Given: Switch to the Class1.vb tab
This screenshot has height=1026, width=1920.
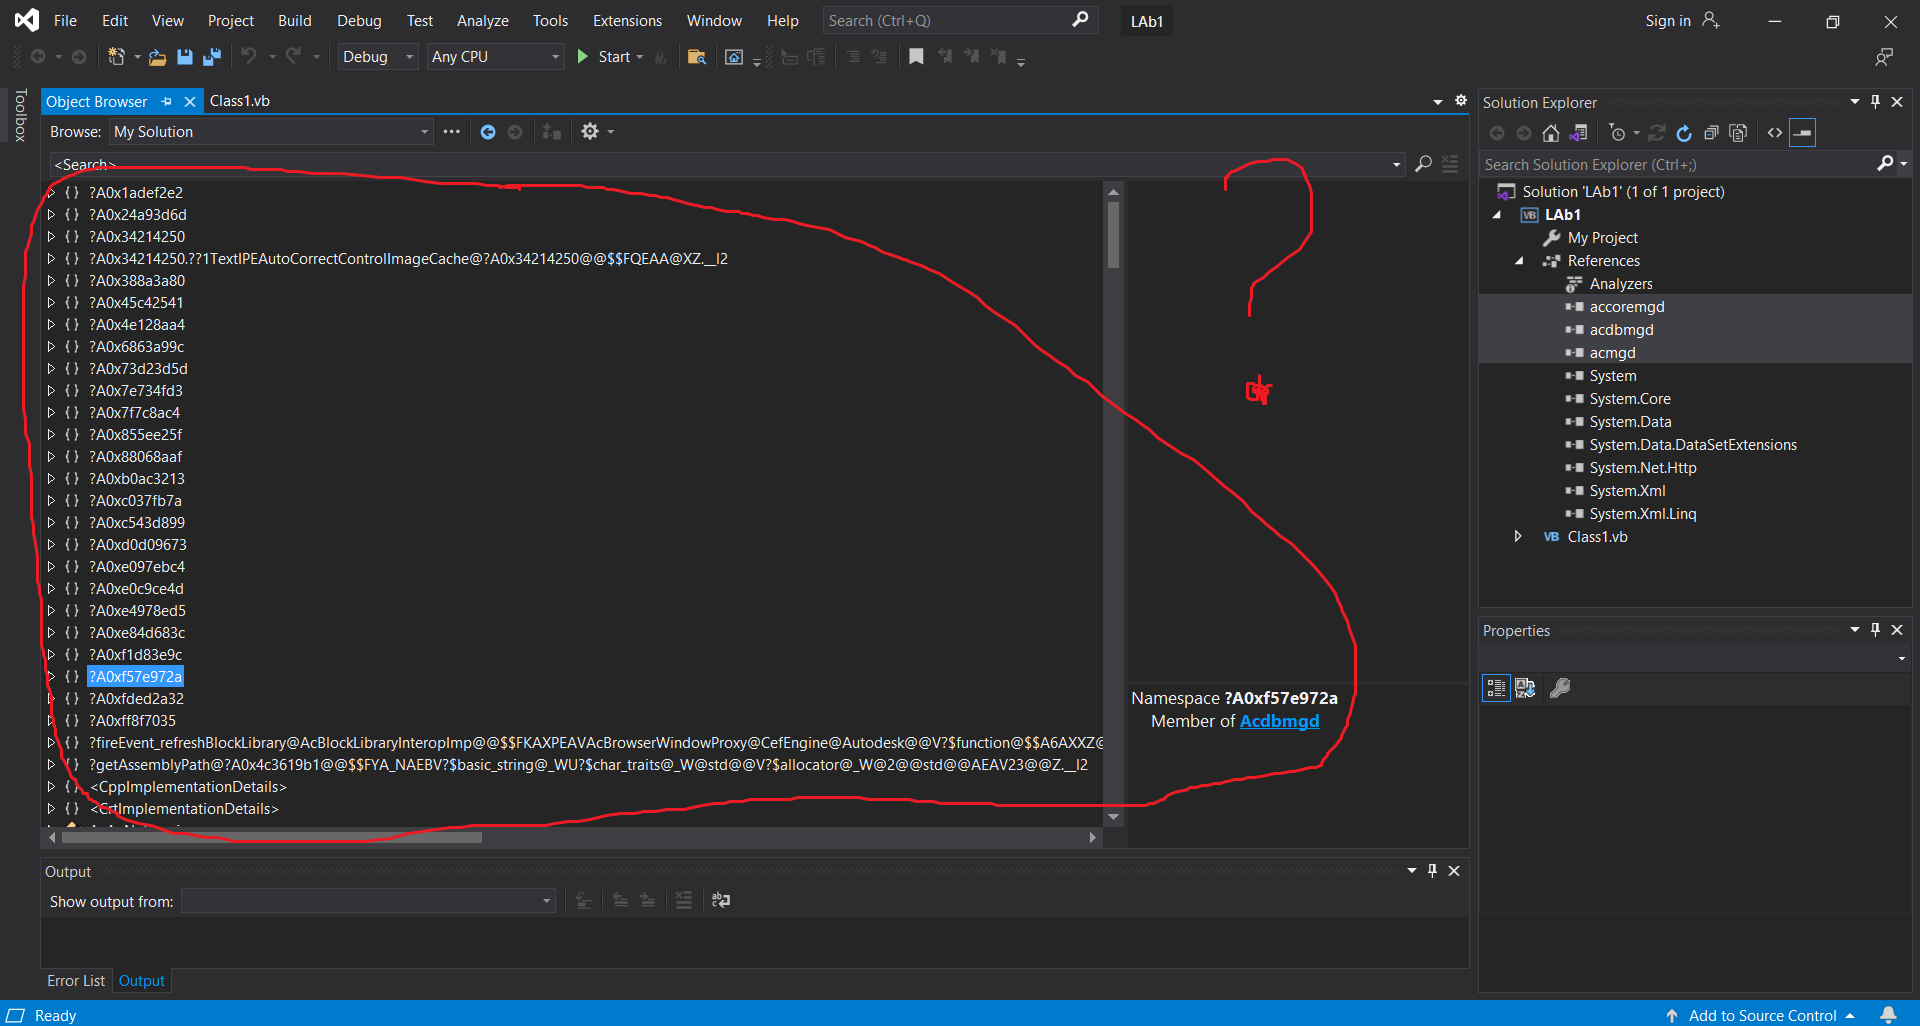Looking at the screenshot, I should pos(240,101).
